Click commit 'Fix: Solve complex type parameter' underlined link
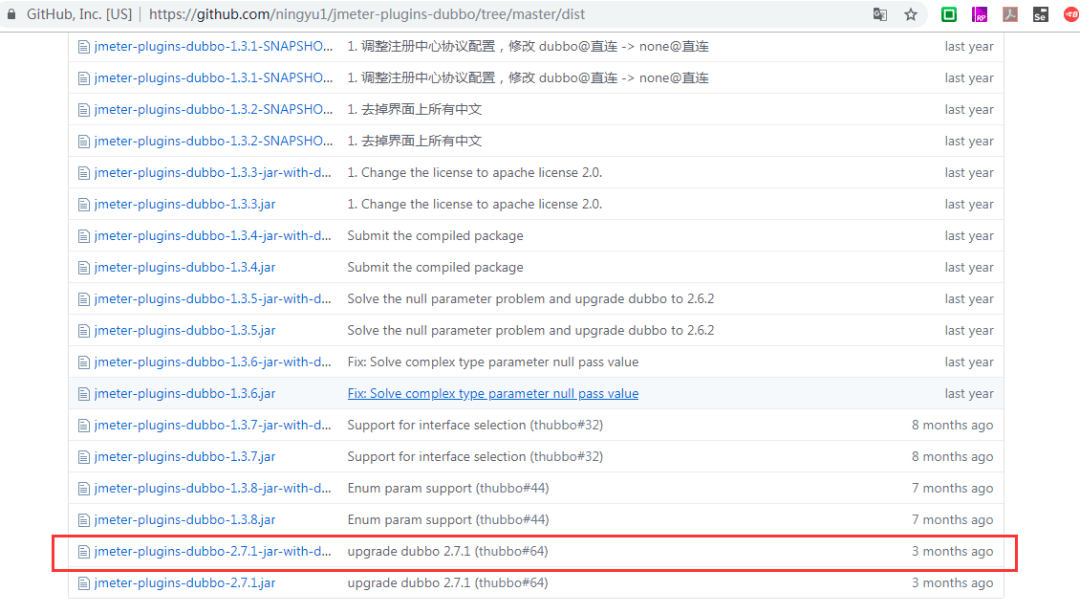This screenshot has width=1080, height=614. pos(492,394)
